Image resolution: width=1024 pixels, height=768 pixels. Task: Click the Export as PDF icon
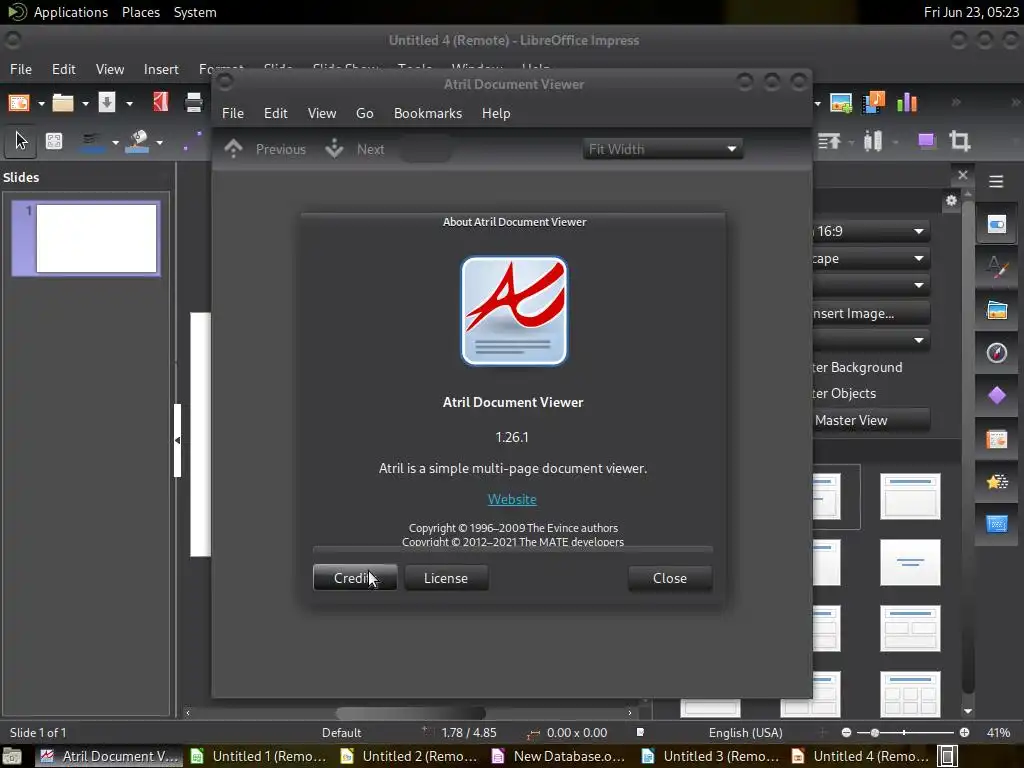pos(161,102)
